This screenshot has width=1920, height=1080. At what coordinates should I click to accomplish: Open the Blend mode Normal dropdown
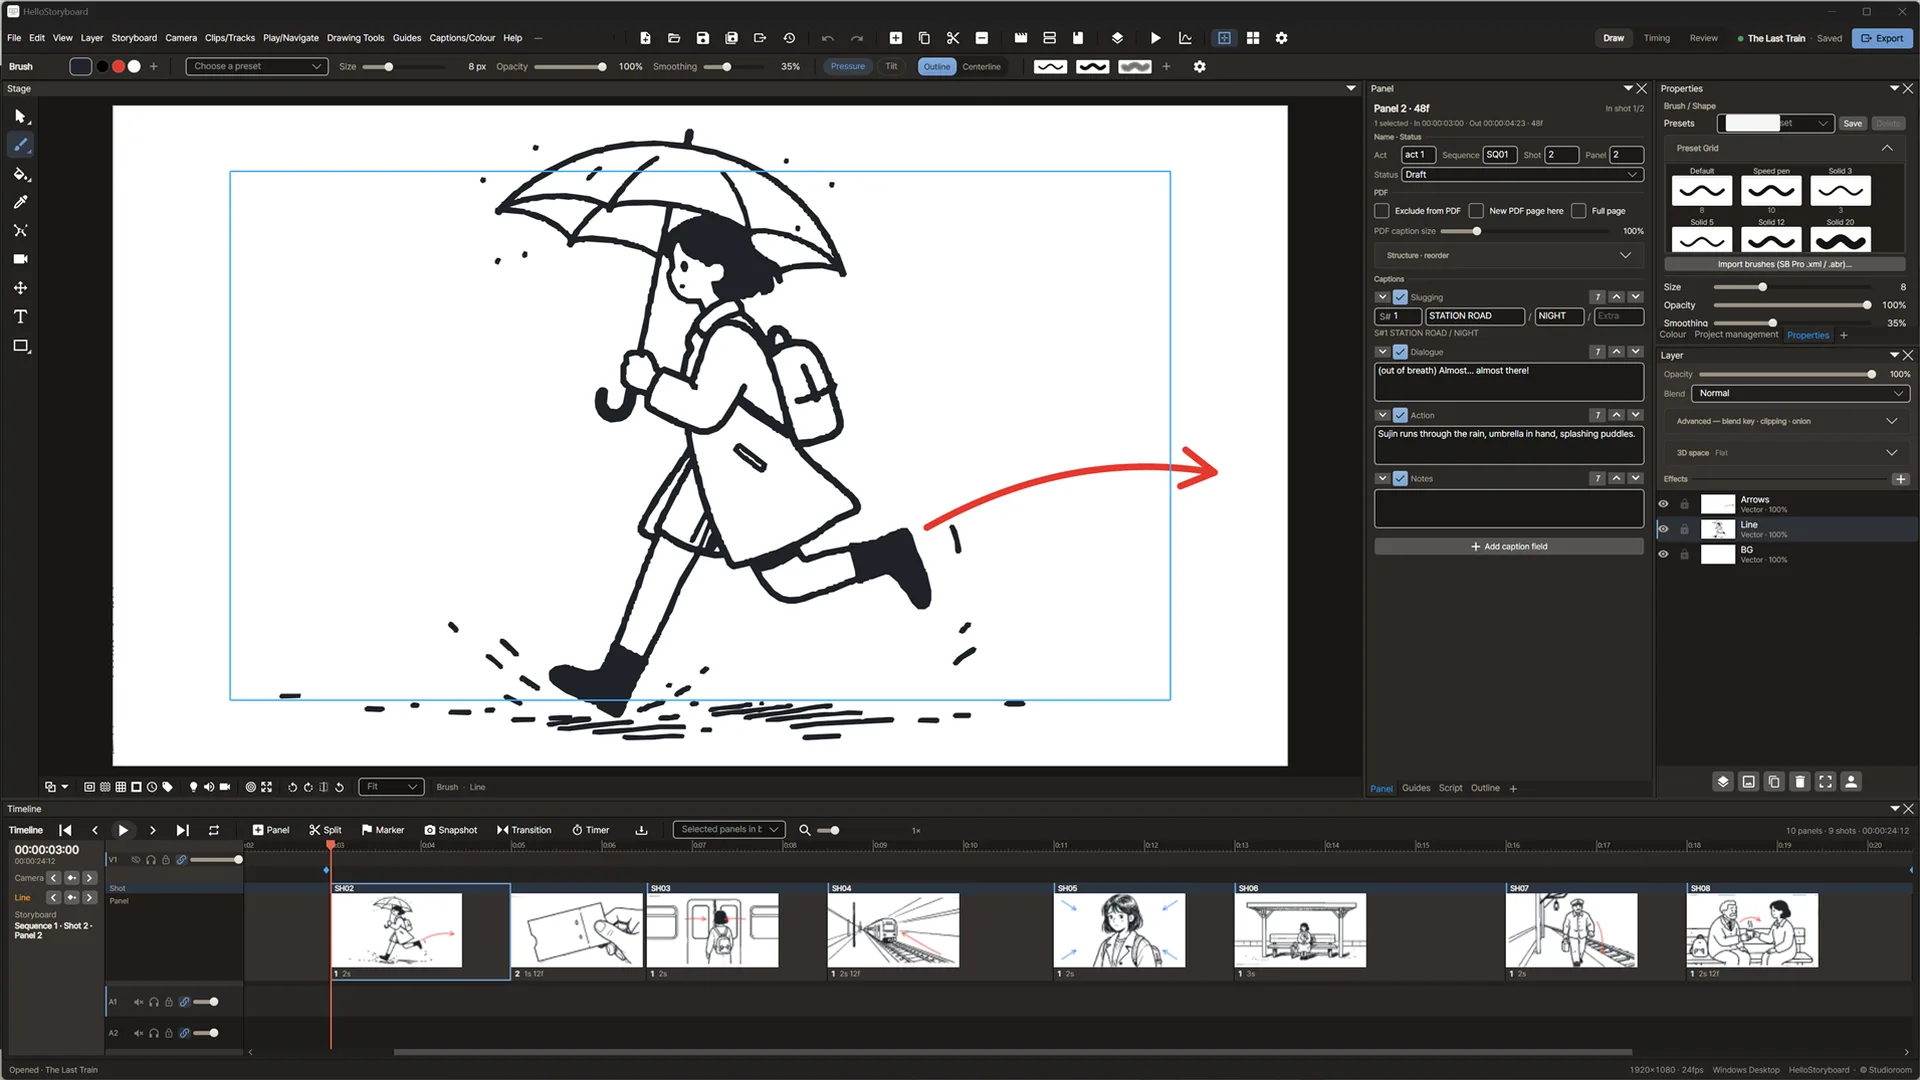(x=1800, y=394)
